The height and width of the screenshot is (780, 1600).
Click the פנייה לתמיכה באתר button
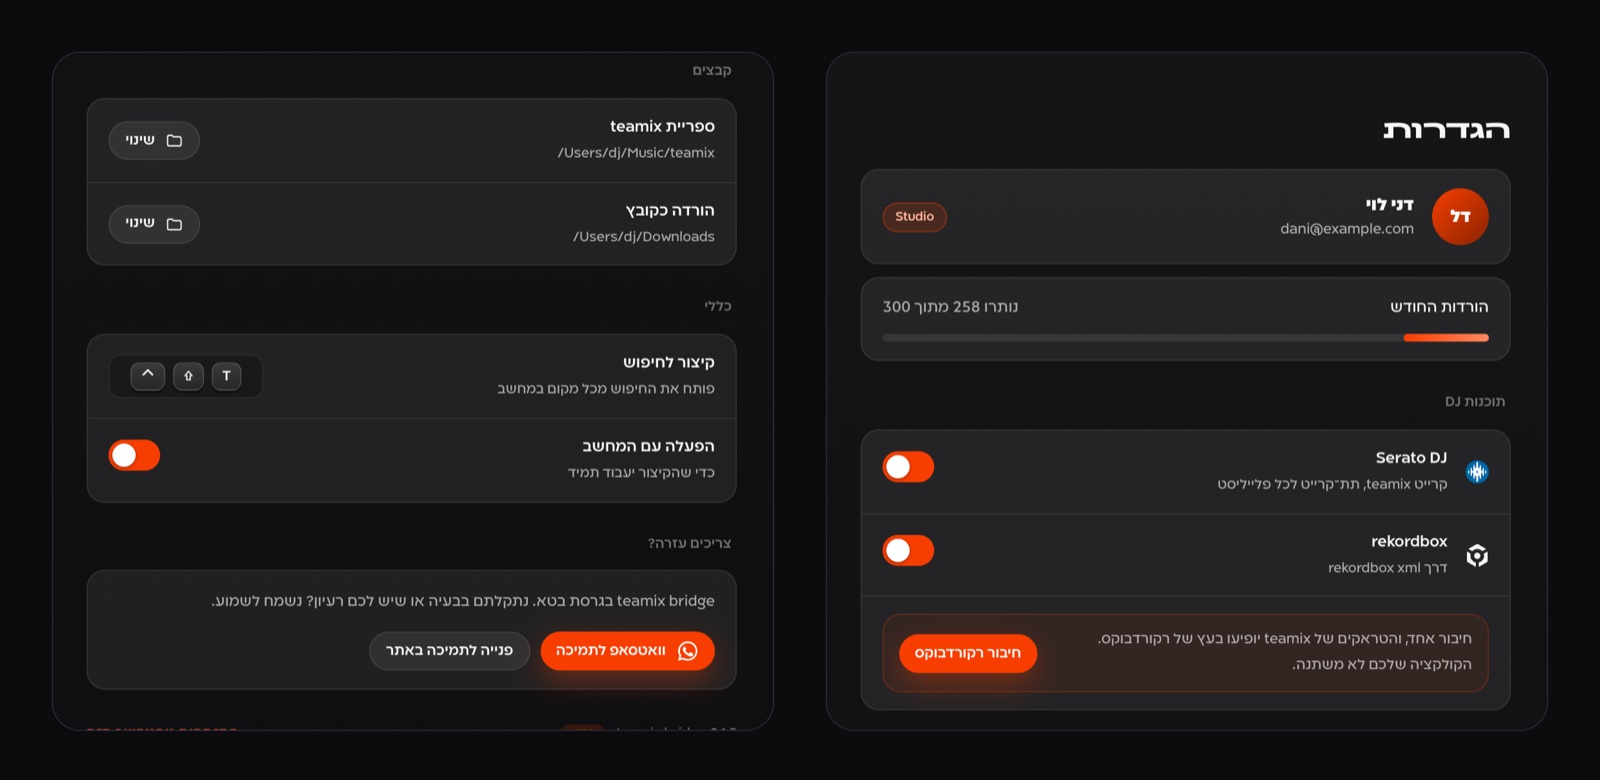449,651
